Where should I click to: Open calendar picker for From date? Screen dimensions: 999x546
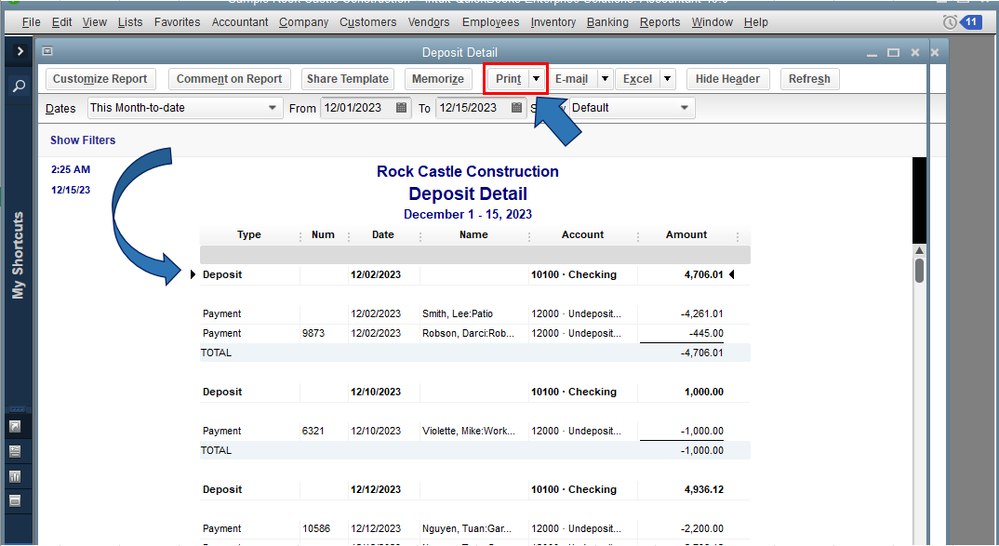click(402, 108)
